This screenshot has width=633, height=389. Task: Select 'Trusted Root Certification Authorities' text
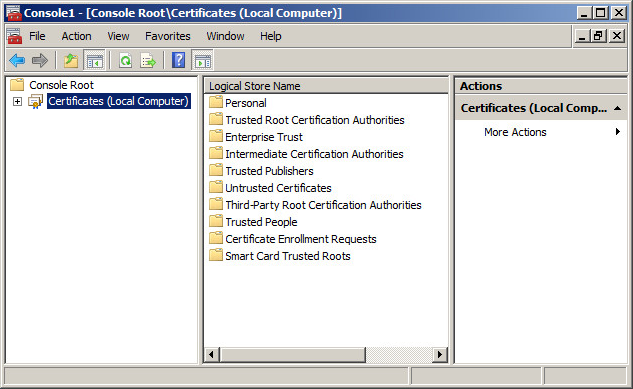[x=315, y=120]
